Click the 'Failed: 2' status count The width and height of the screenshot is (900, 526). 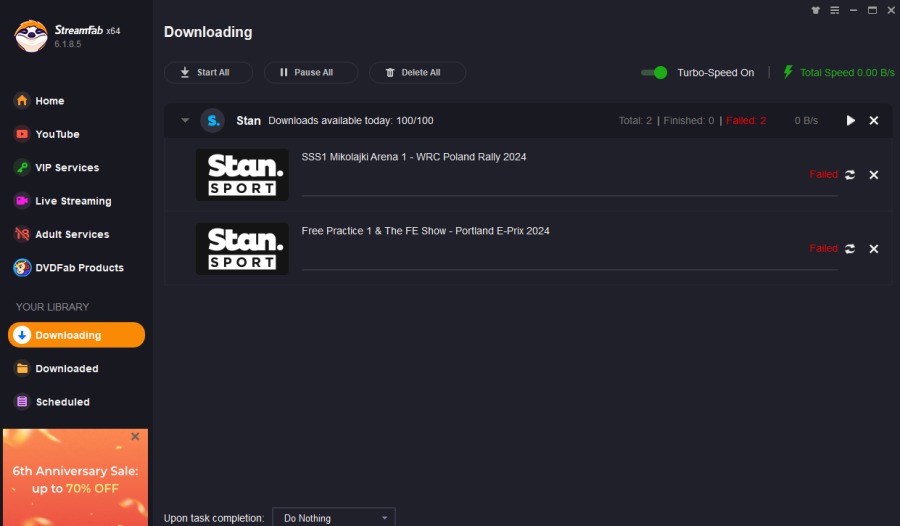click(746, 121)
